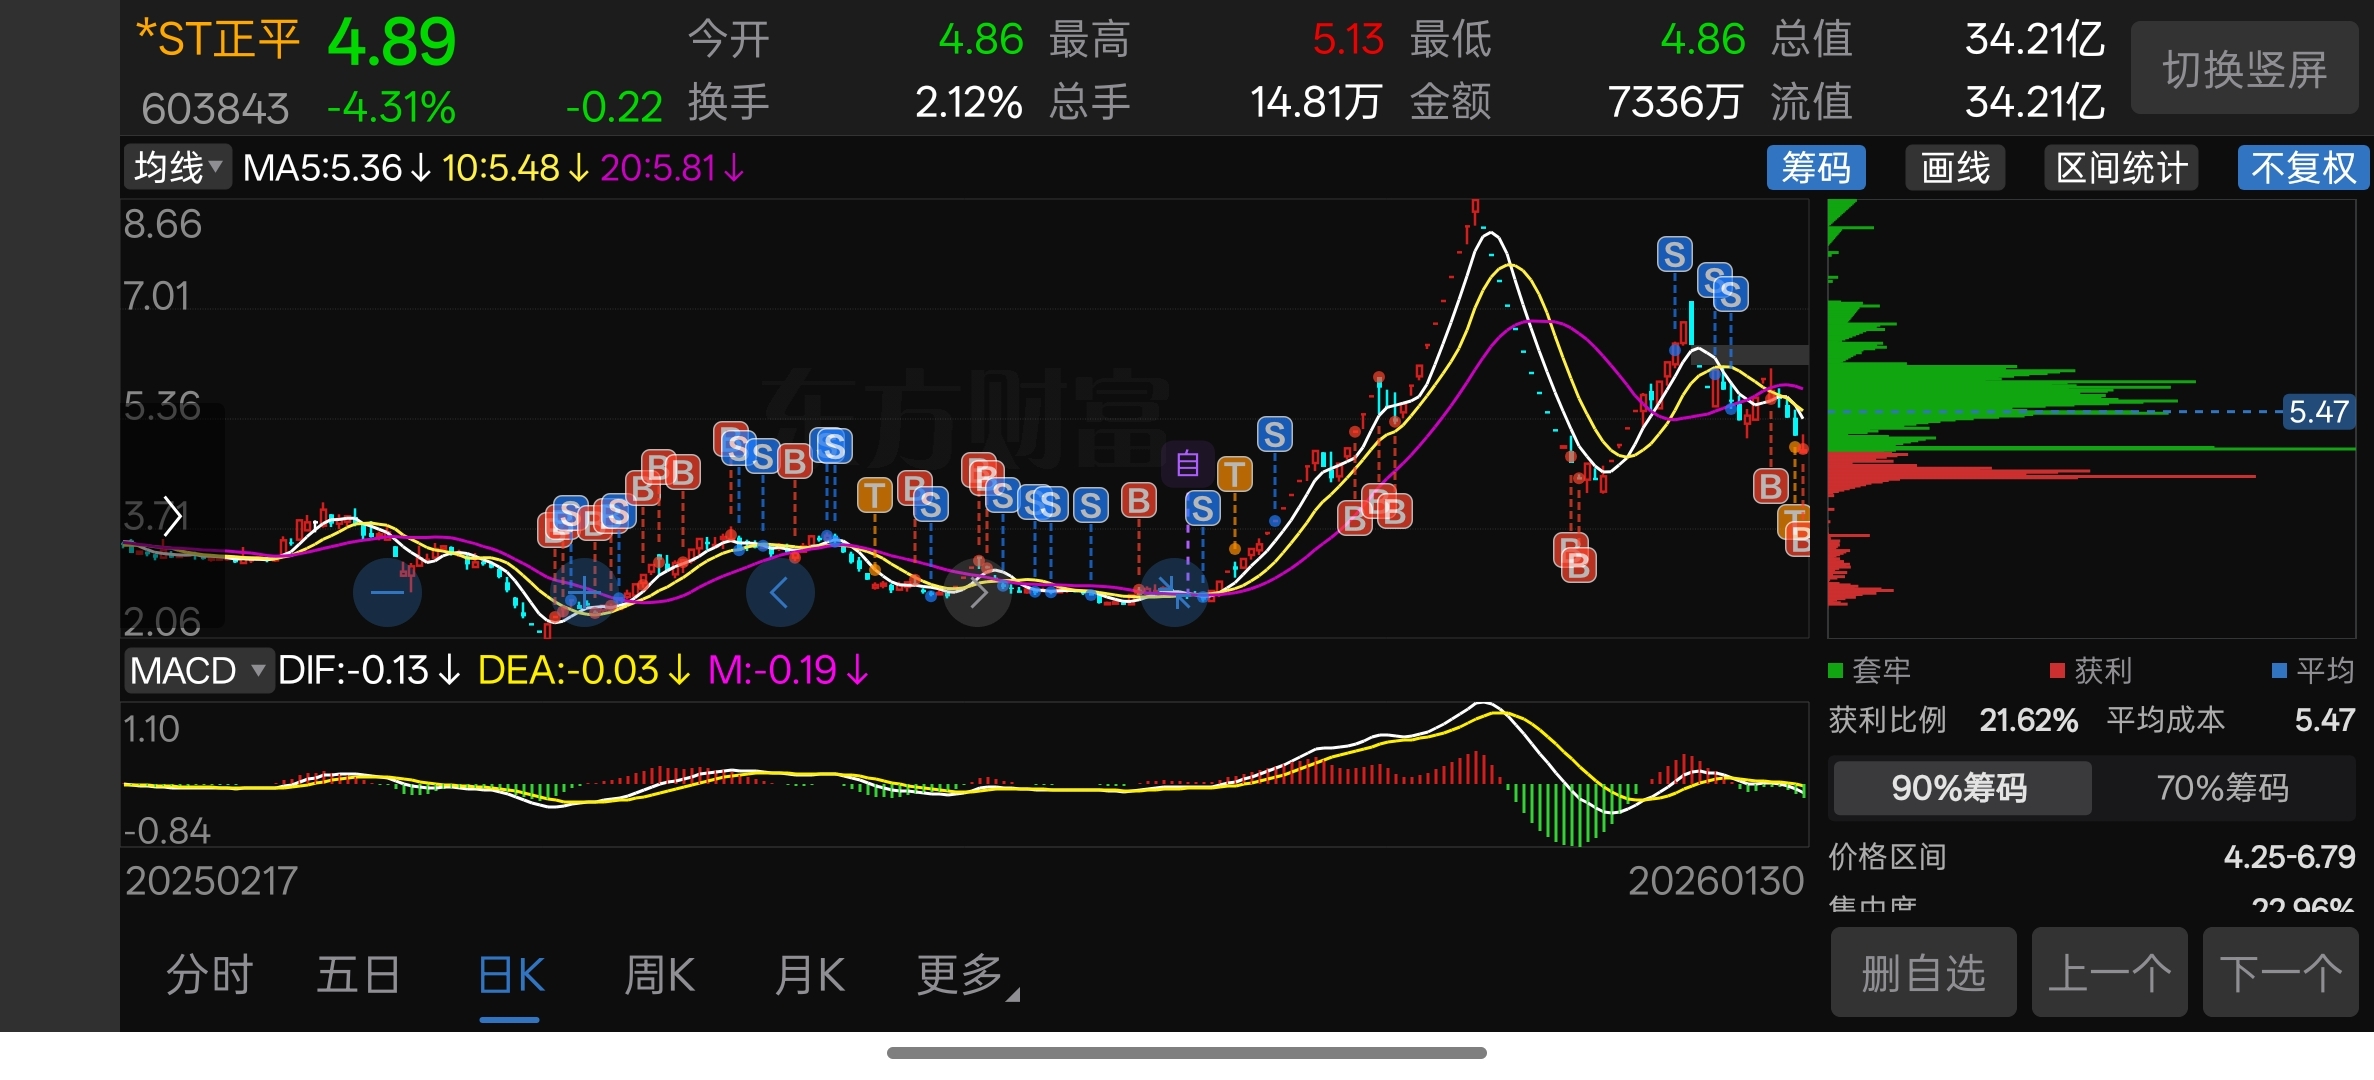Select the 90%筹码 option

(1960, 788)
